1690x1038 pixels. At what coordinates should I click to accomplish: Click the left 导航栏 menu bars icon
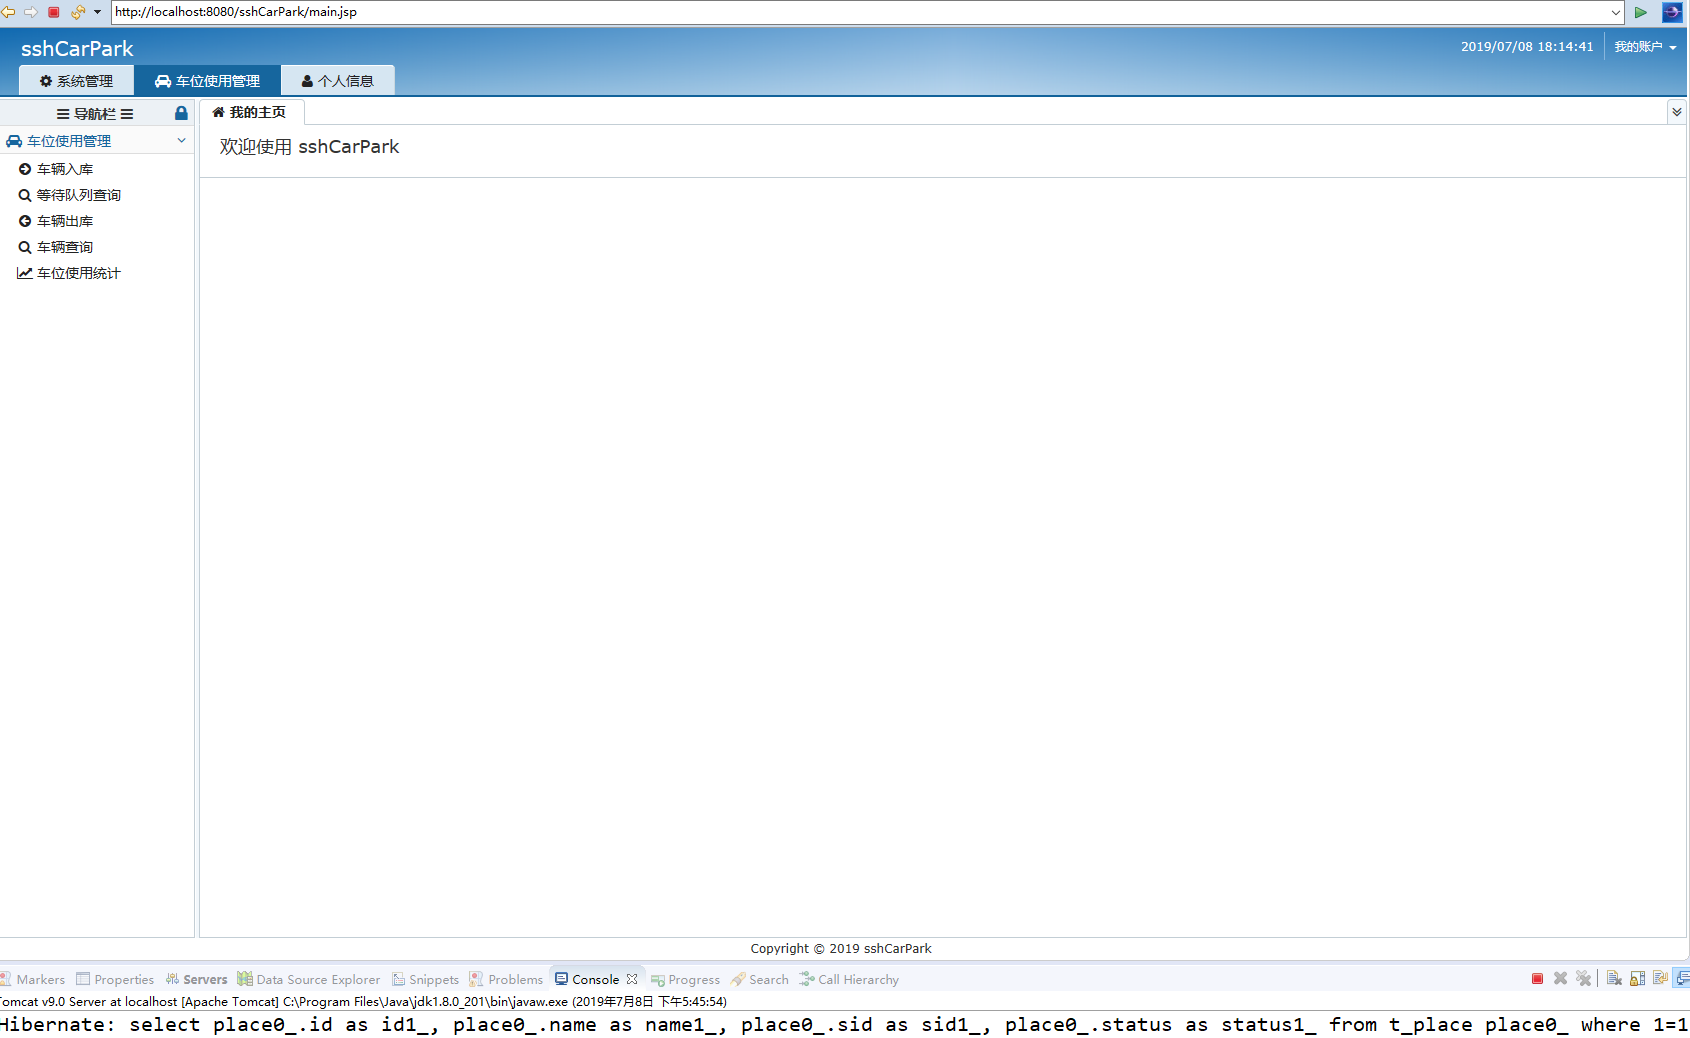[63, 114]
